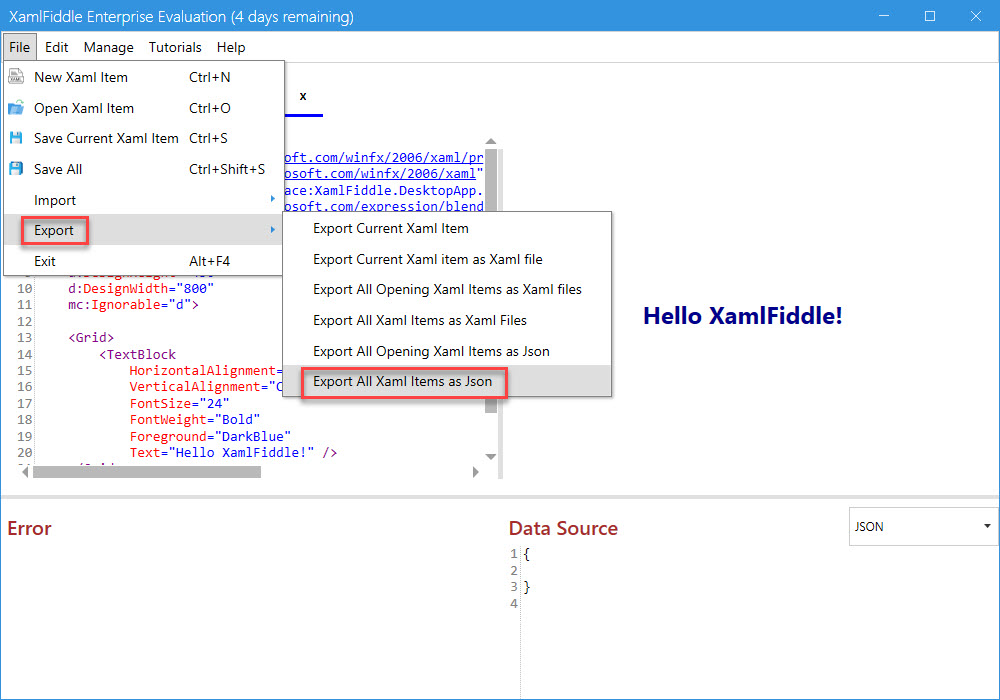Click the Save Current Xaml Item disk icon
The height and width of the screenshot is (700, 1000).
click(16, 138)
